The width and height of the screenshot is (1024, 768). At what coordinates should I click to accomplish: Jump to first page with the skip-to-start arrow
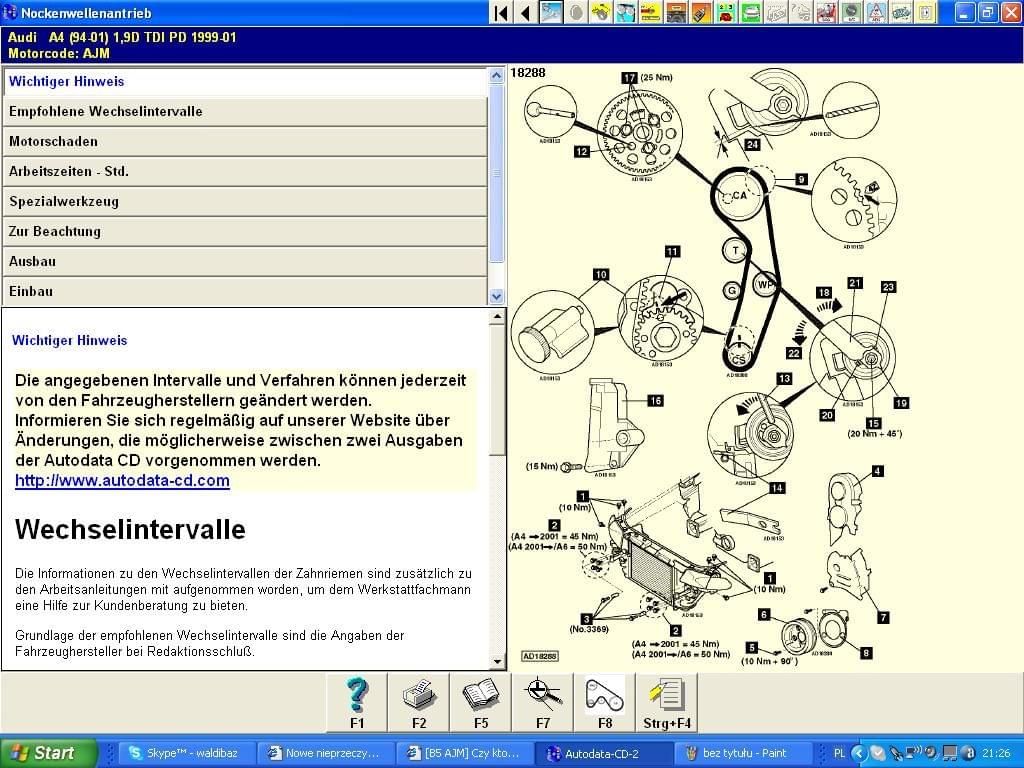pos(501,13)
